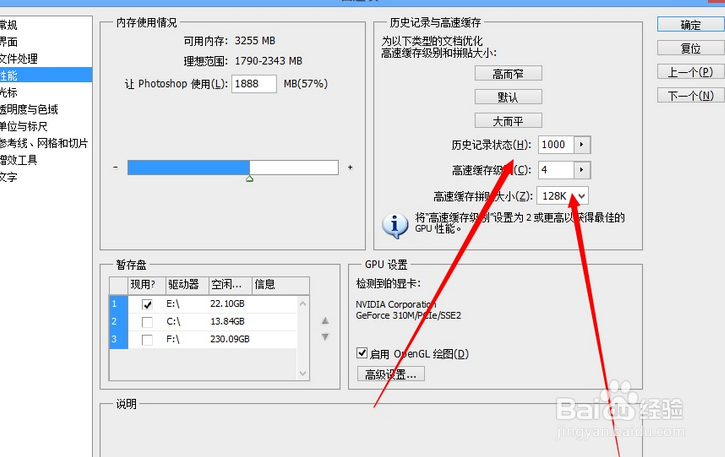Toggle 启用 OpenGL 绘图 checkbox
Image resolution: width=725 pixels, height=457 pixels.
362,353
